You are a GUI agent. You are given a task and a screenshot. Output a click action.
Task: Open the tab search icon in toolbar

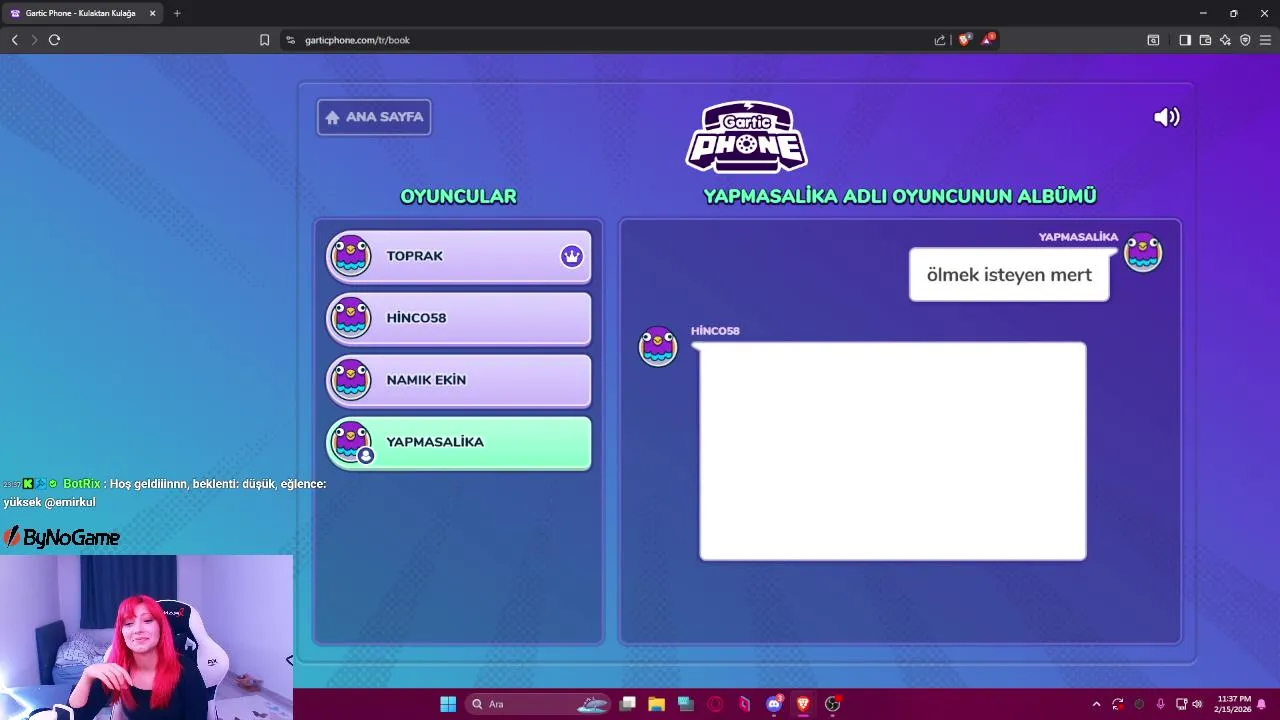pos(1153,40)
